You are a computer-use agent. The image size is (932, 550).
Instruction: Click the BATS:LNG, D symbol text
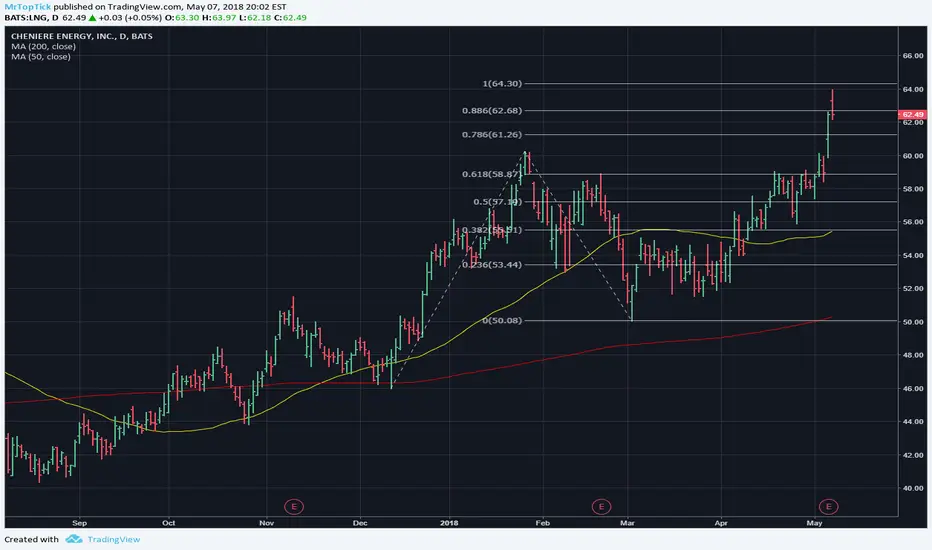pos(32,17)
